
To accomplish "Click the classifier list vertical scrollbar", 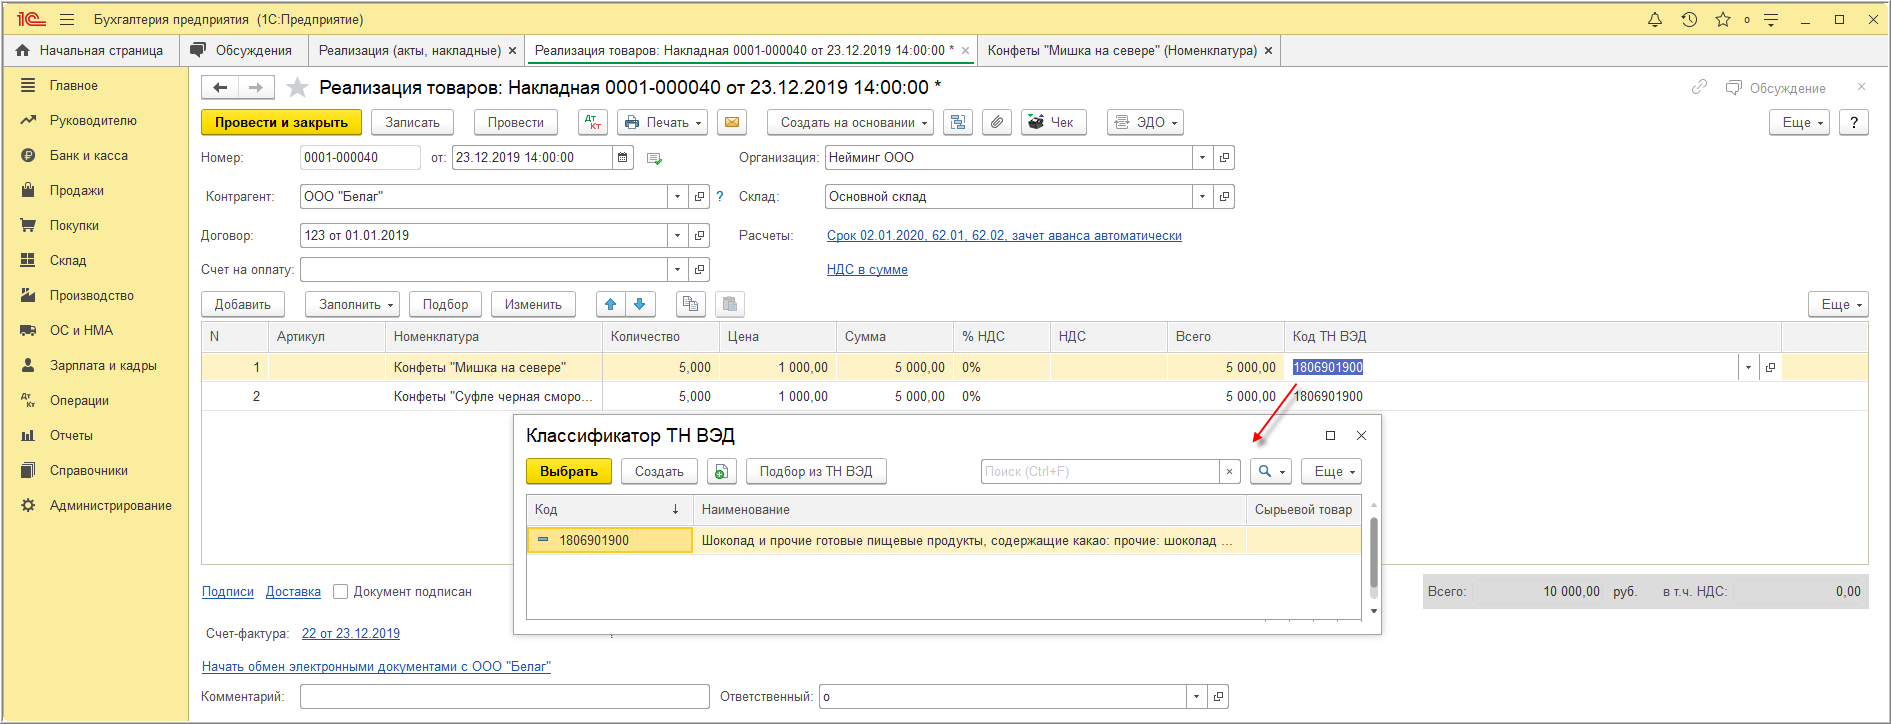I will coord(1373,552).
